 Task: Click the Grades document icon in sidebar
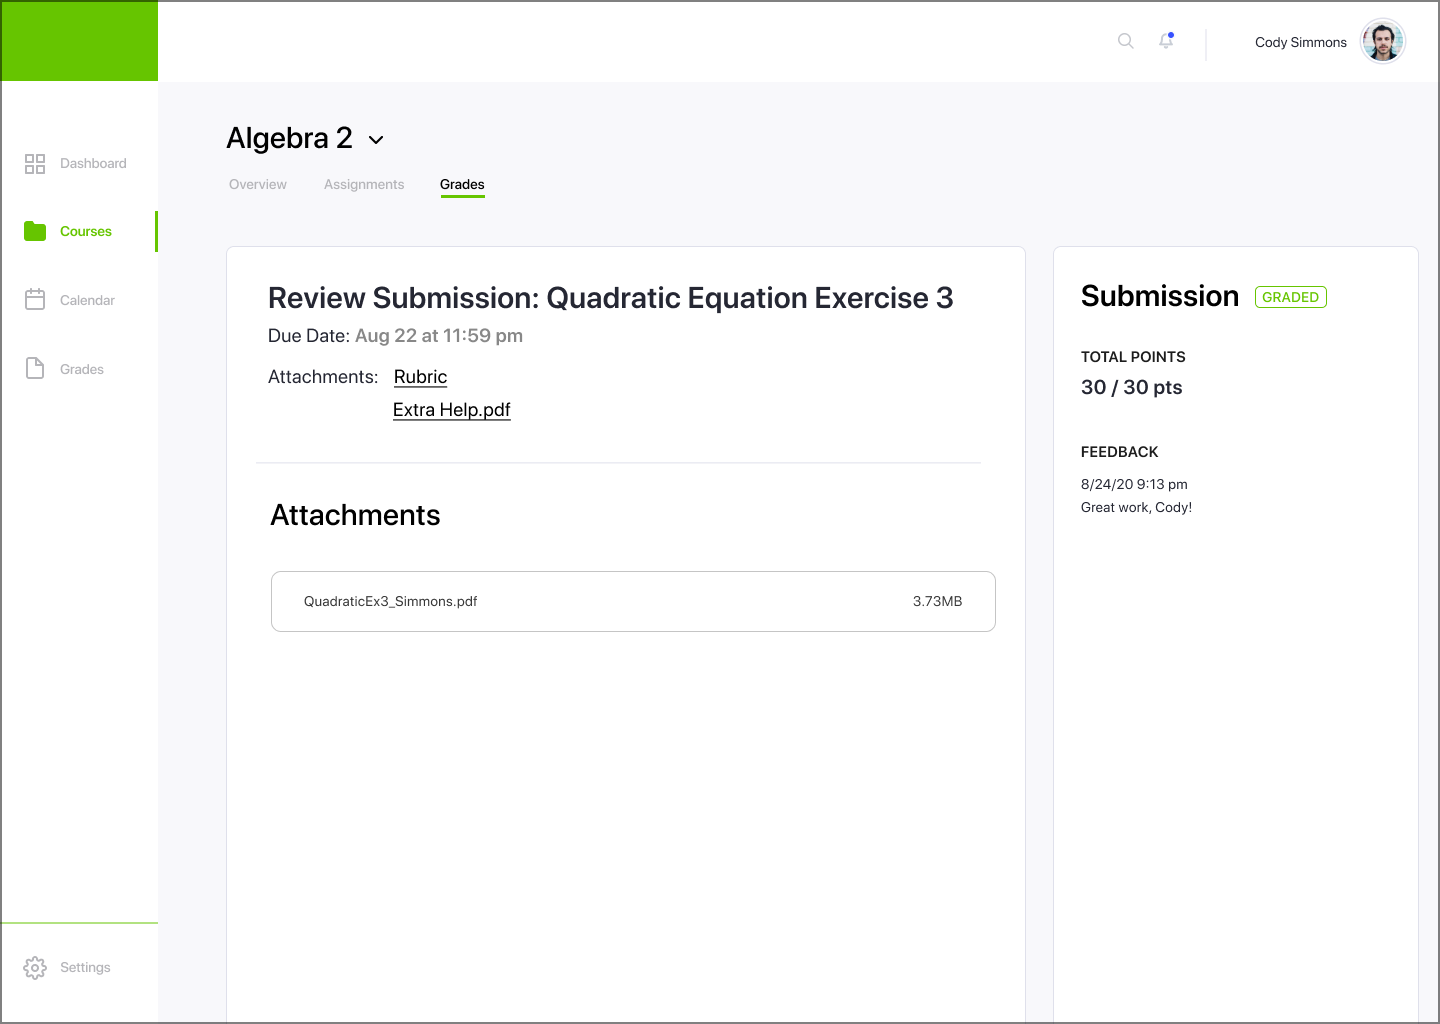tap(35, 369)
